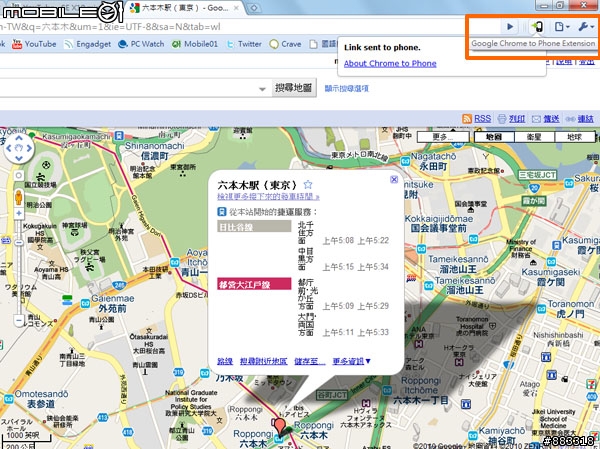Click the upcoming departures link in popup

click(268, 197)
